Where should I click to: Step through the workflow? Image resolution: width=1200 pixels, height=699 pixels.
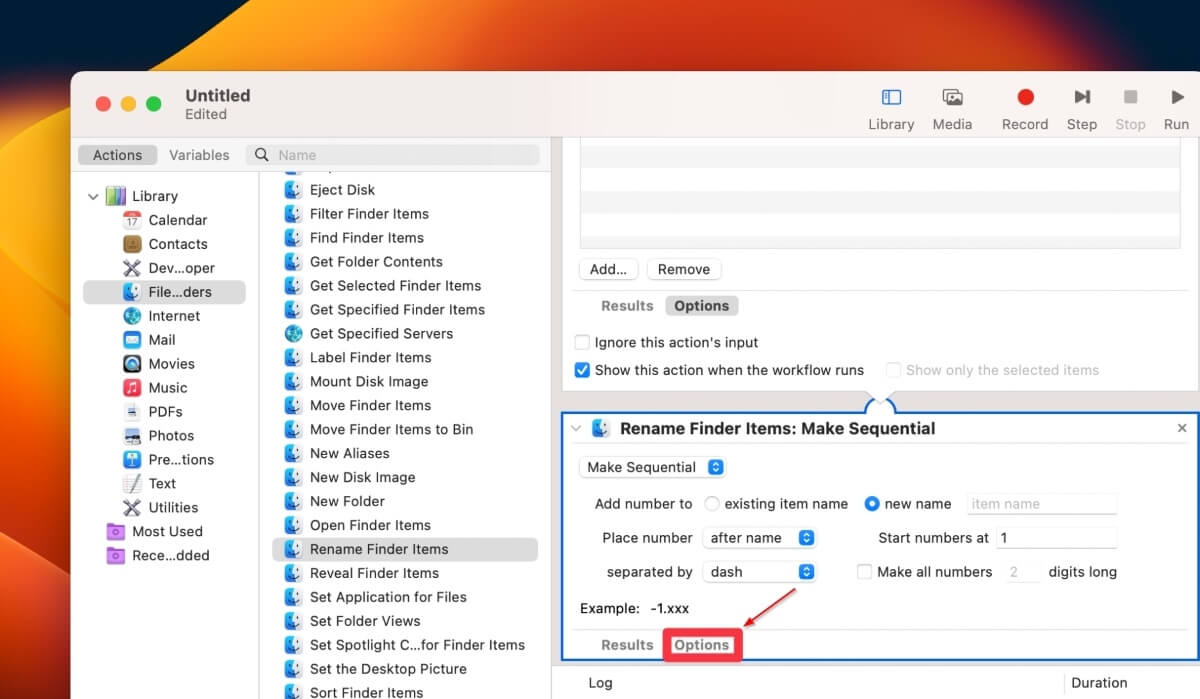(1081, 105)
